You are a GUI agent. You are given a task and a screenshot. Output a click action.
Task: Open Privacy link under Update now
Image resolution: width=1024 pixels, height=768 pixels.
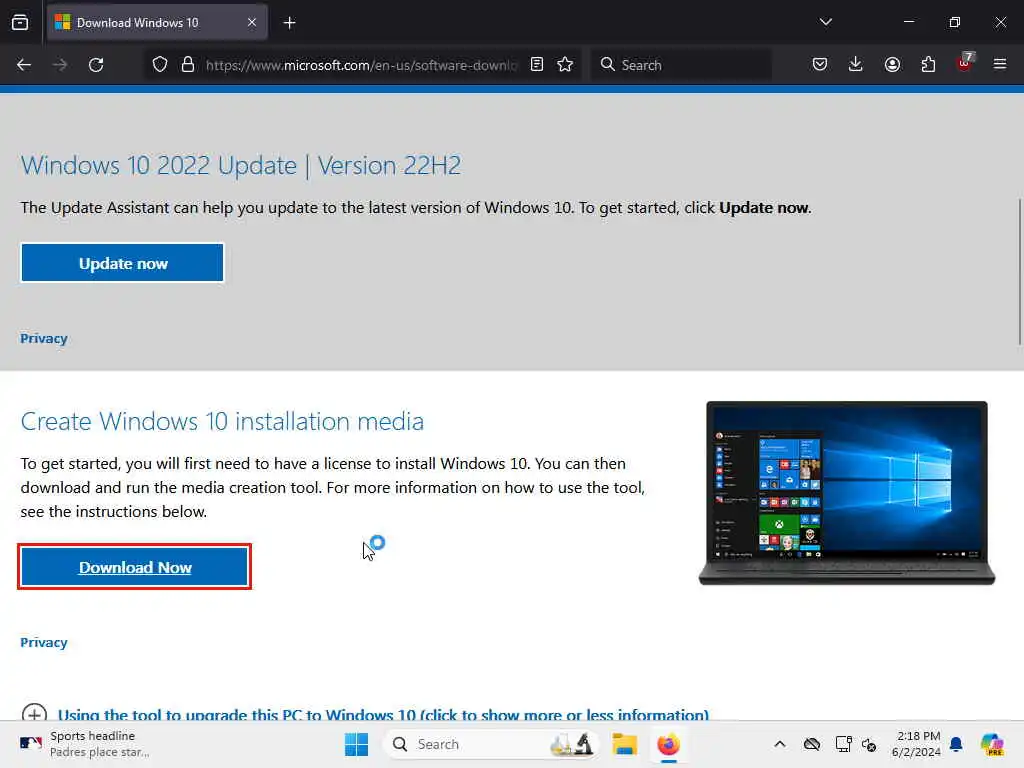point(44,338)
